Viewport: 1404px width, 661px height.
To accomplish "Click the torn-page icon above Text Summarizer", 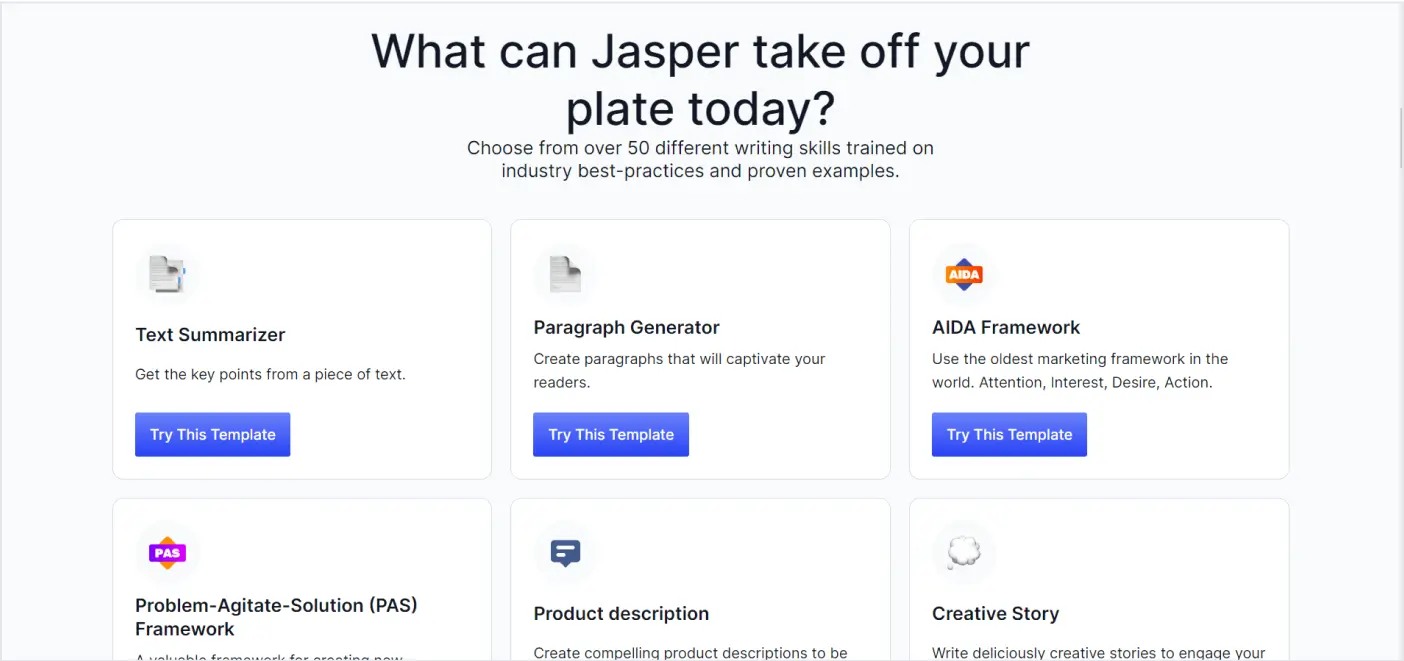I will tap(167, 272).
